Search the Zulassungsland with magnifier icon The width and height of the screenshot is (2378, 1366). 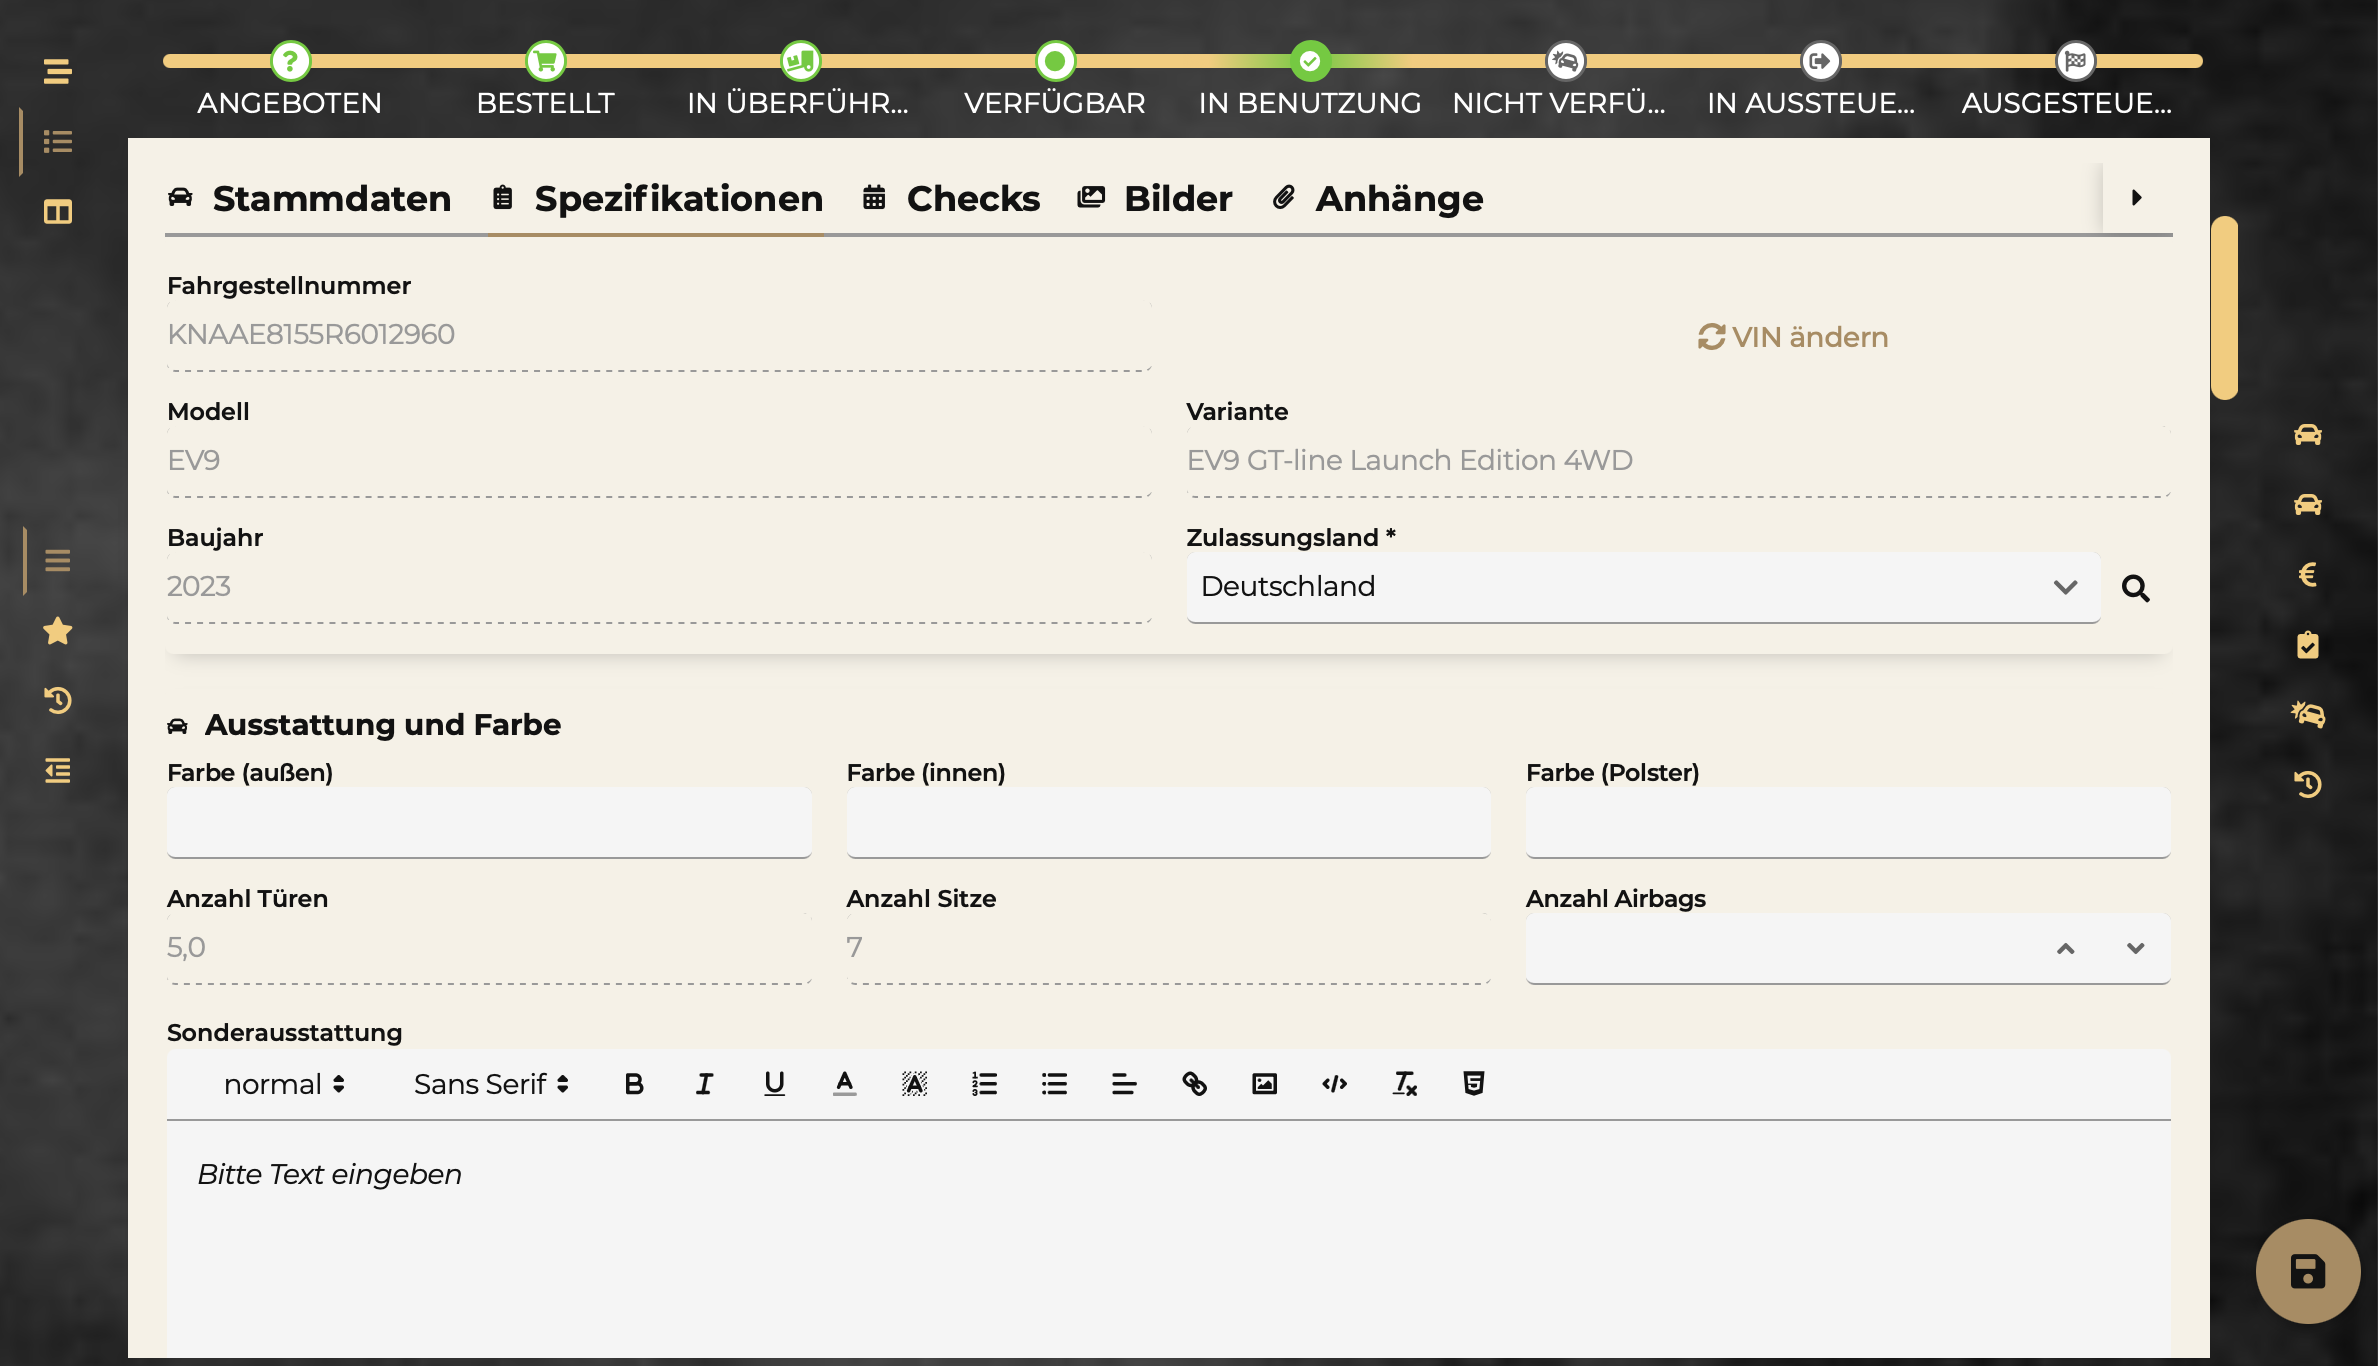tap(2135, 588)
